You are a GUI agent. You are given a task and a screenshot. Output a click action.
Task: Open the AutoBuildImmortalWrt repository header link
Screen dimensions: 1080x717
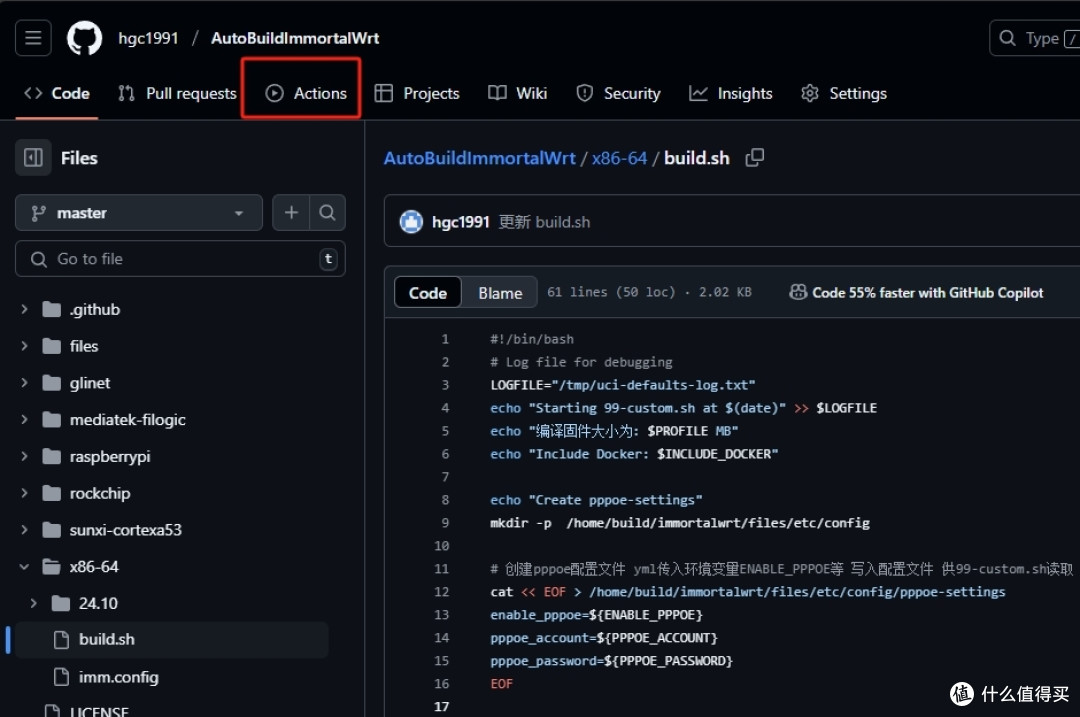pyautogui.click(x=295, y=38)
